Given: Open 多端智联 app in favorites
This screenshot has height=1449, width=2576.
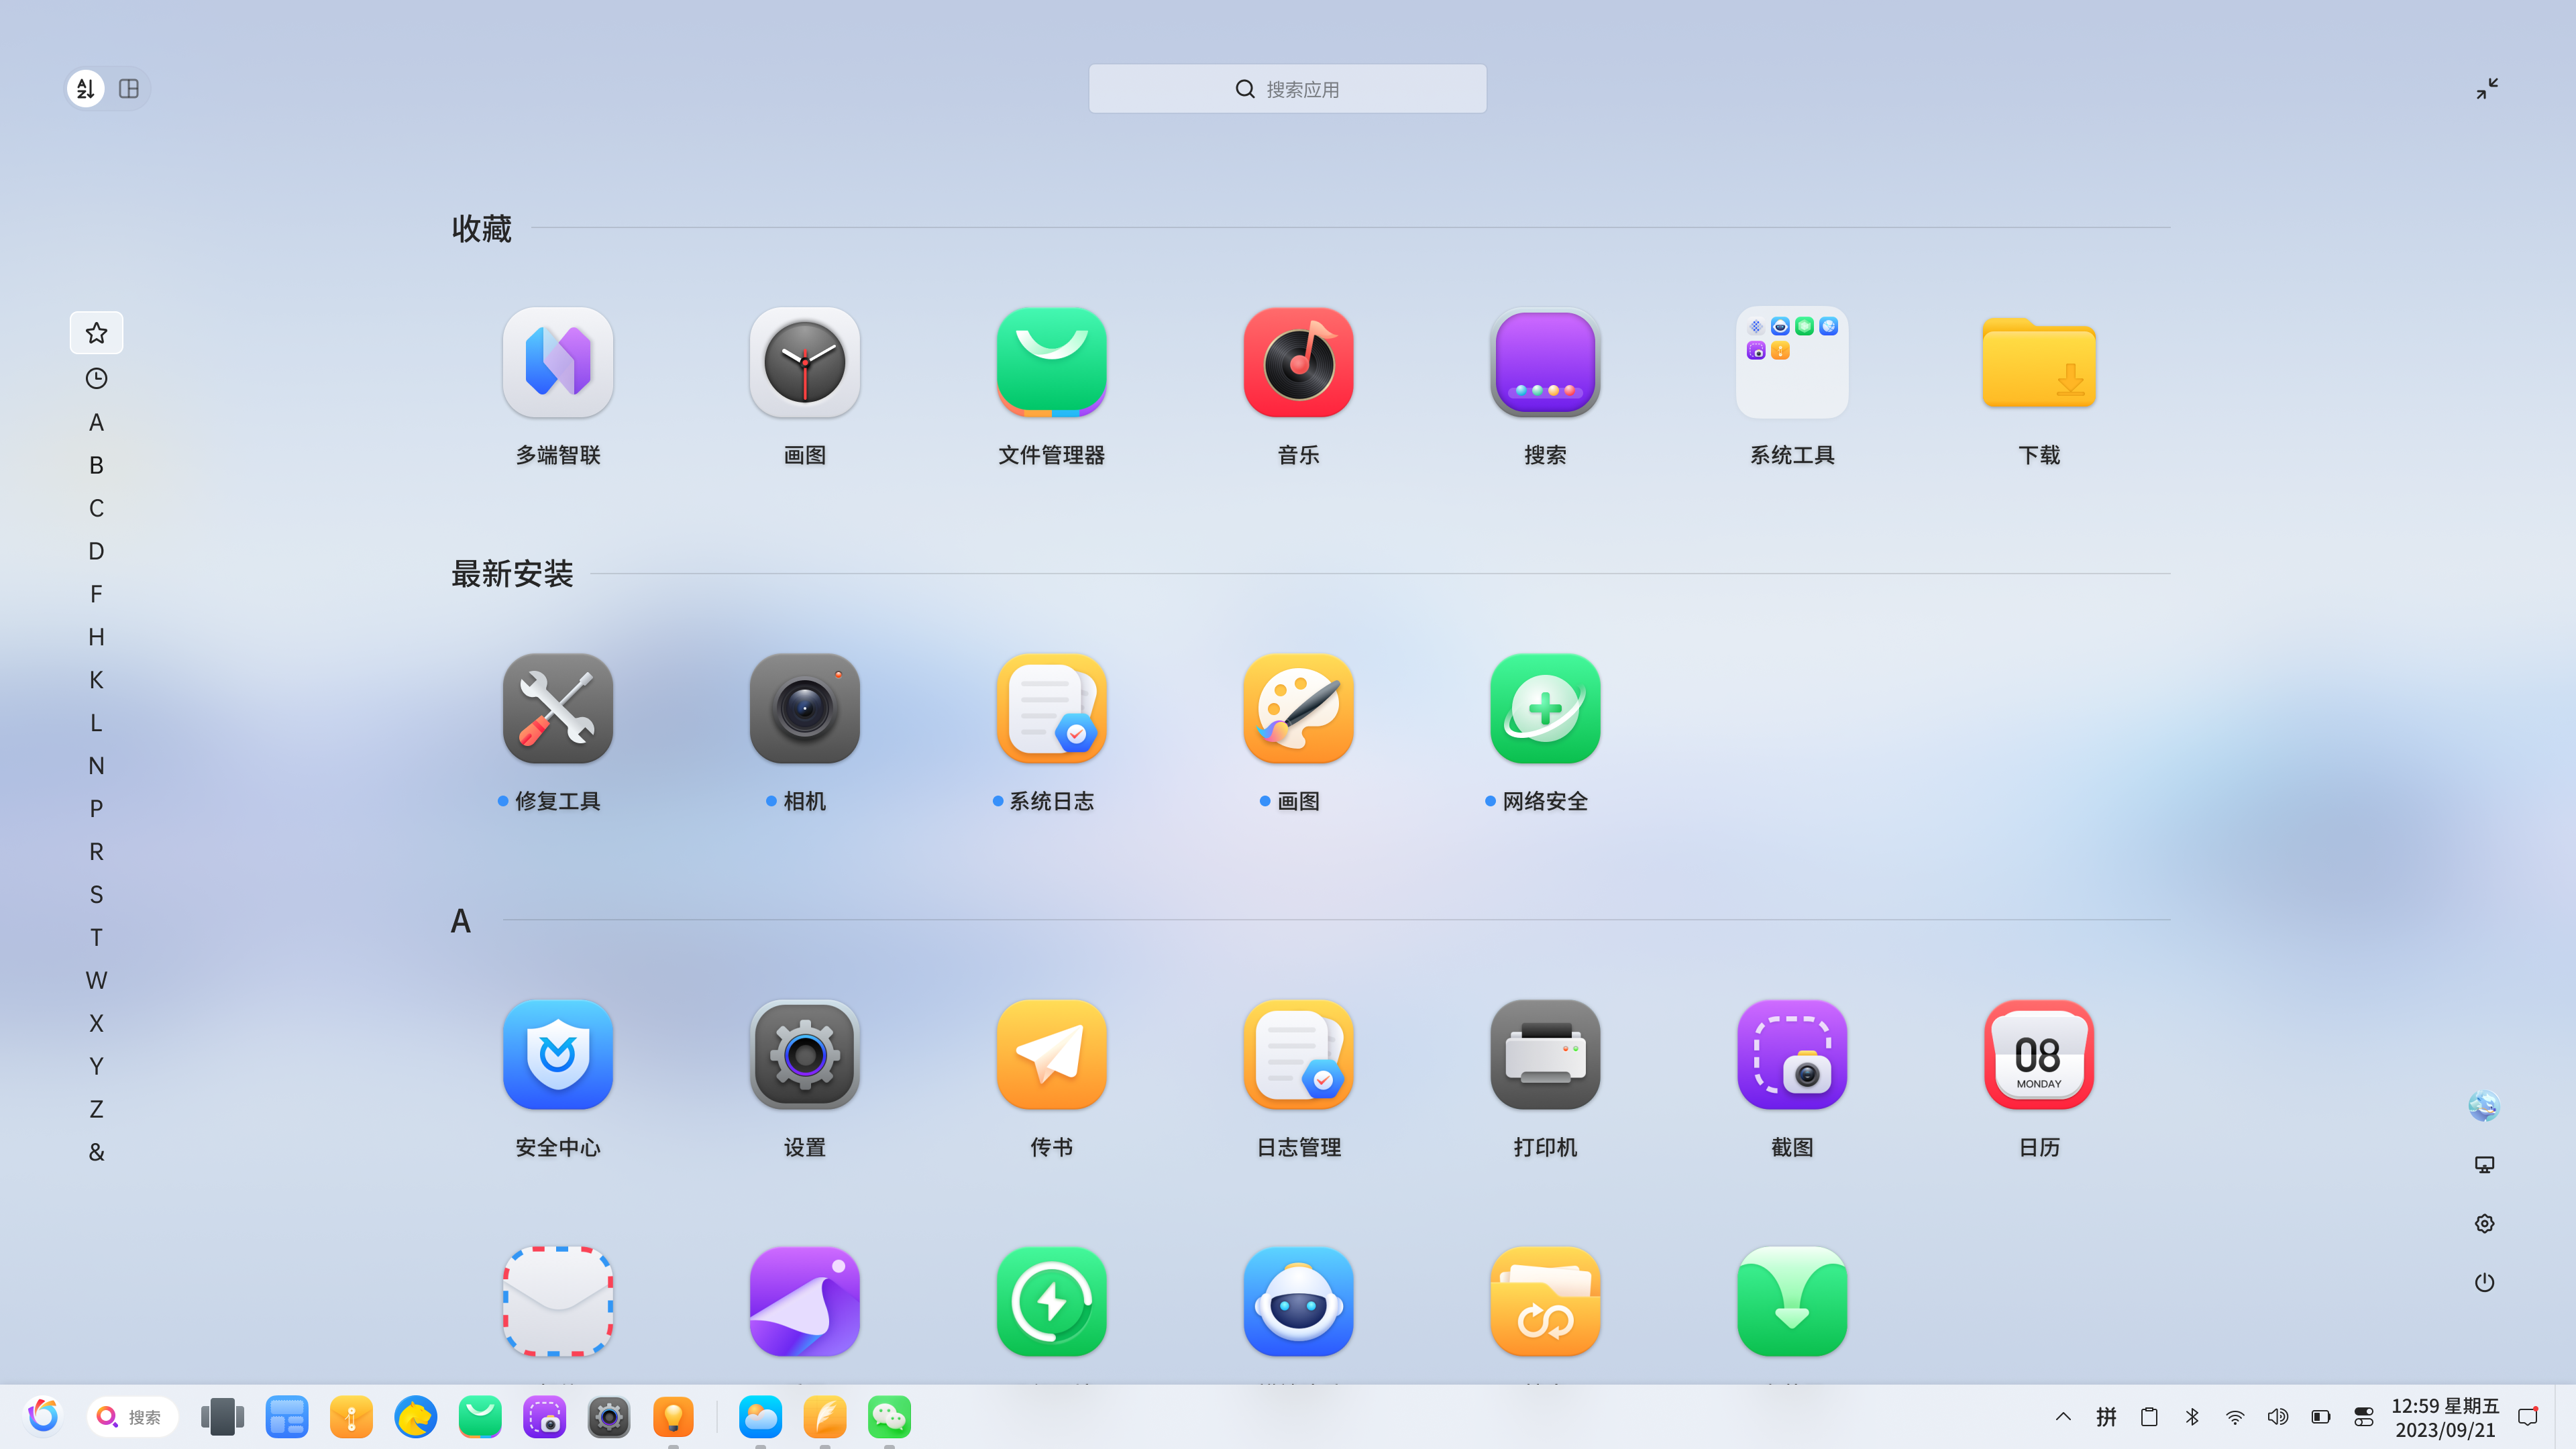Looking at the screenshot, I should click(x=558, y=362).
